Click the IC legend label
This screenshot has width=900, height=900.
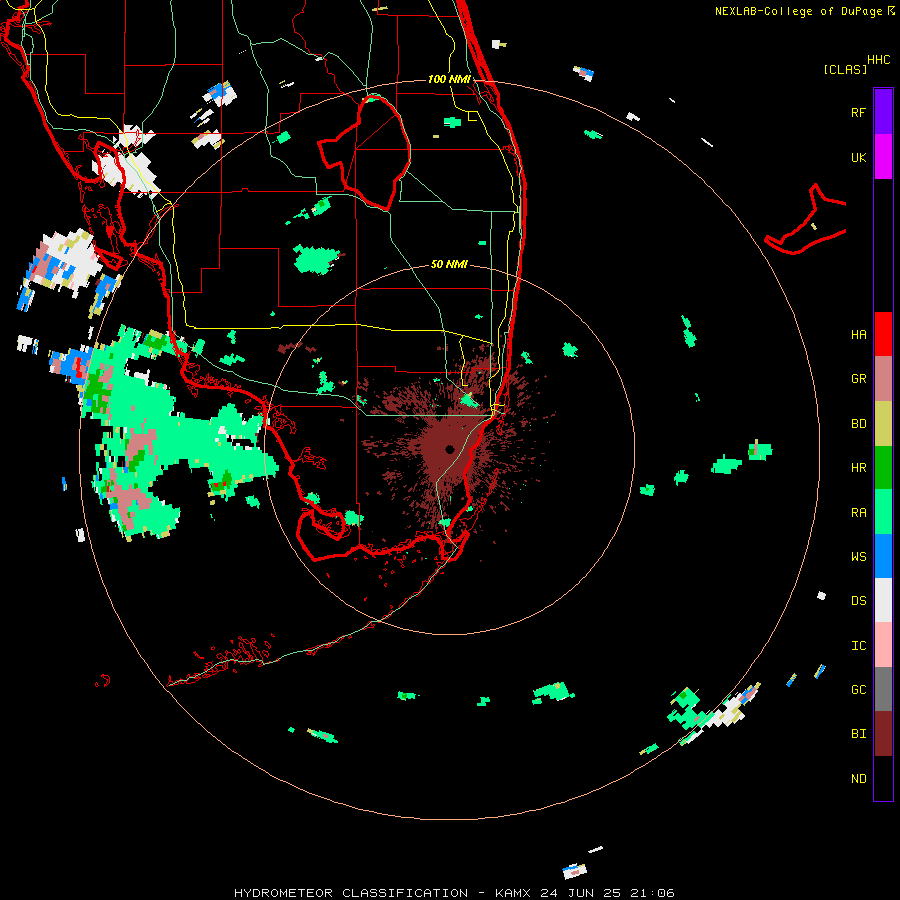pyautogui.click(x=858, y=646)
